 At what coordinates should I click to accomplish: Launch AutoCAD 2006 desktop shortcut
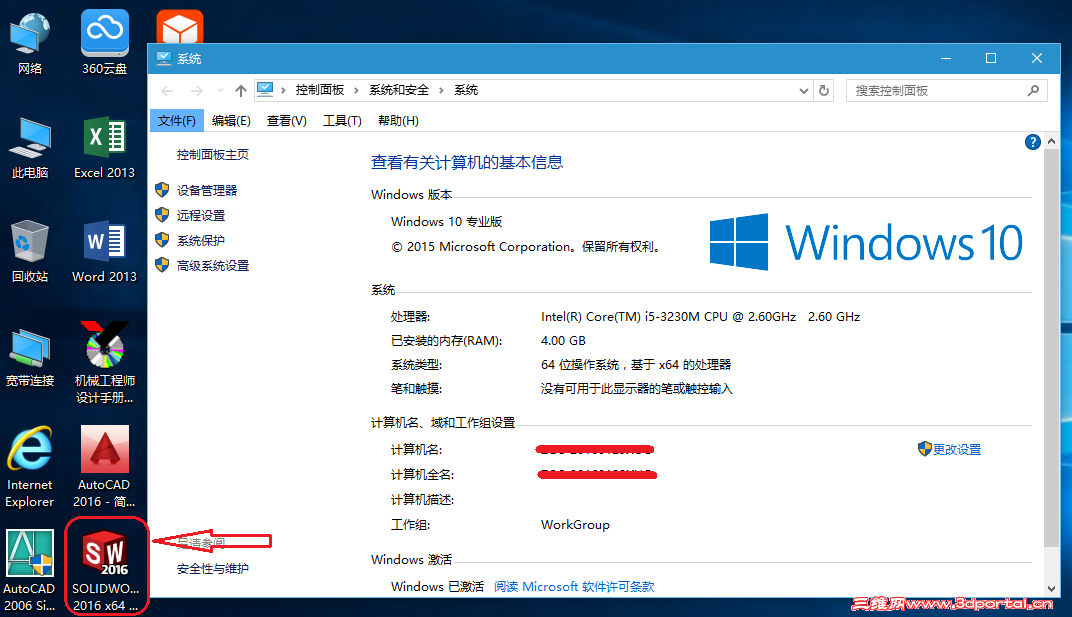click(30, 570)
